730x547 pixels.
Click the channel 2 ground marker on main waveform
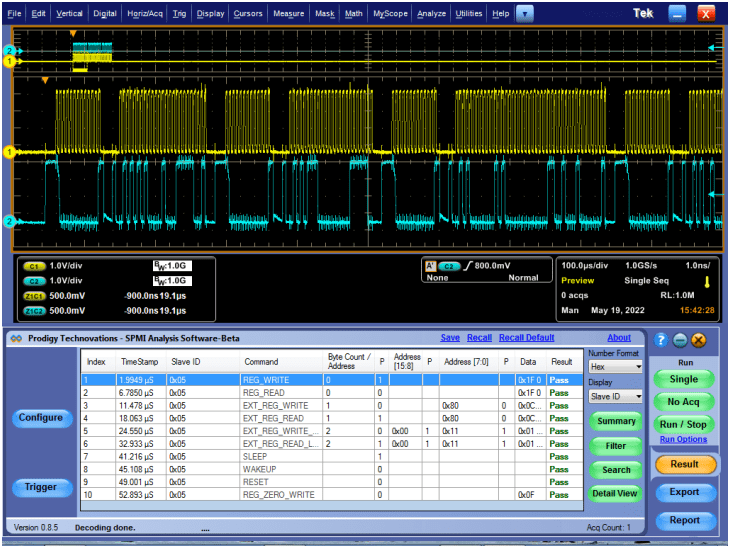tap(9, 221)
